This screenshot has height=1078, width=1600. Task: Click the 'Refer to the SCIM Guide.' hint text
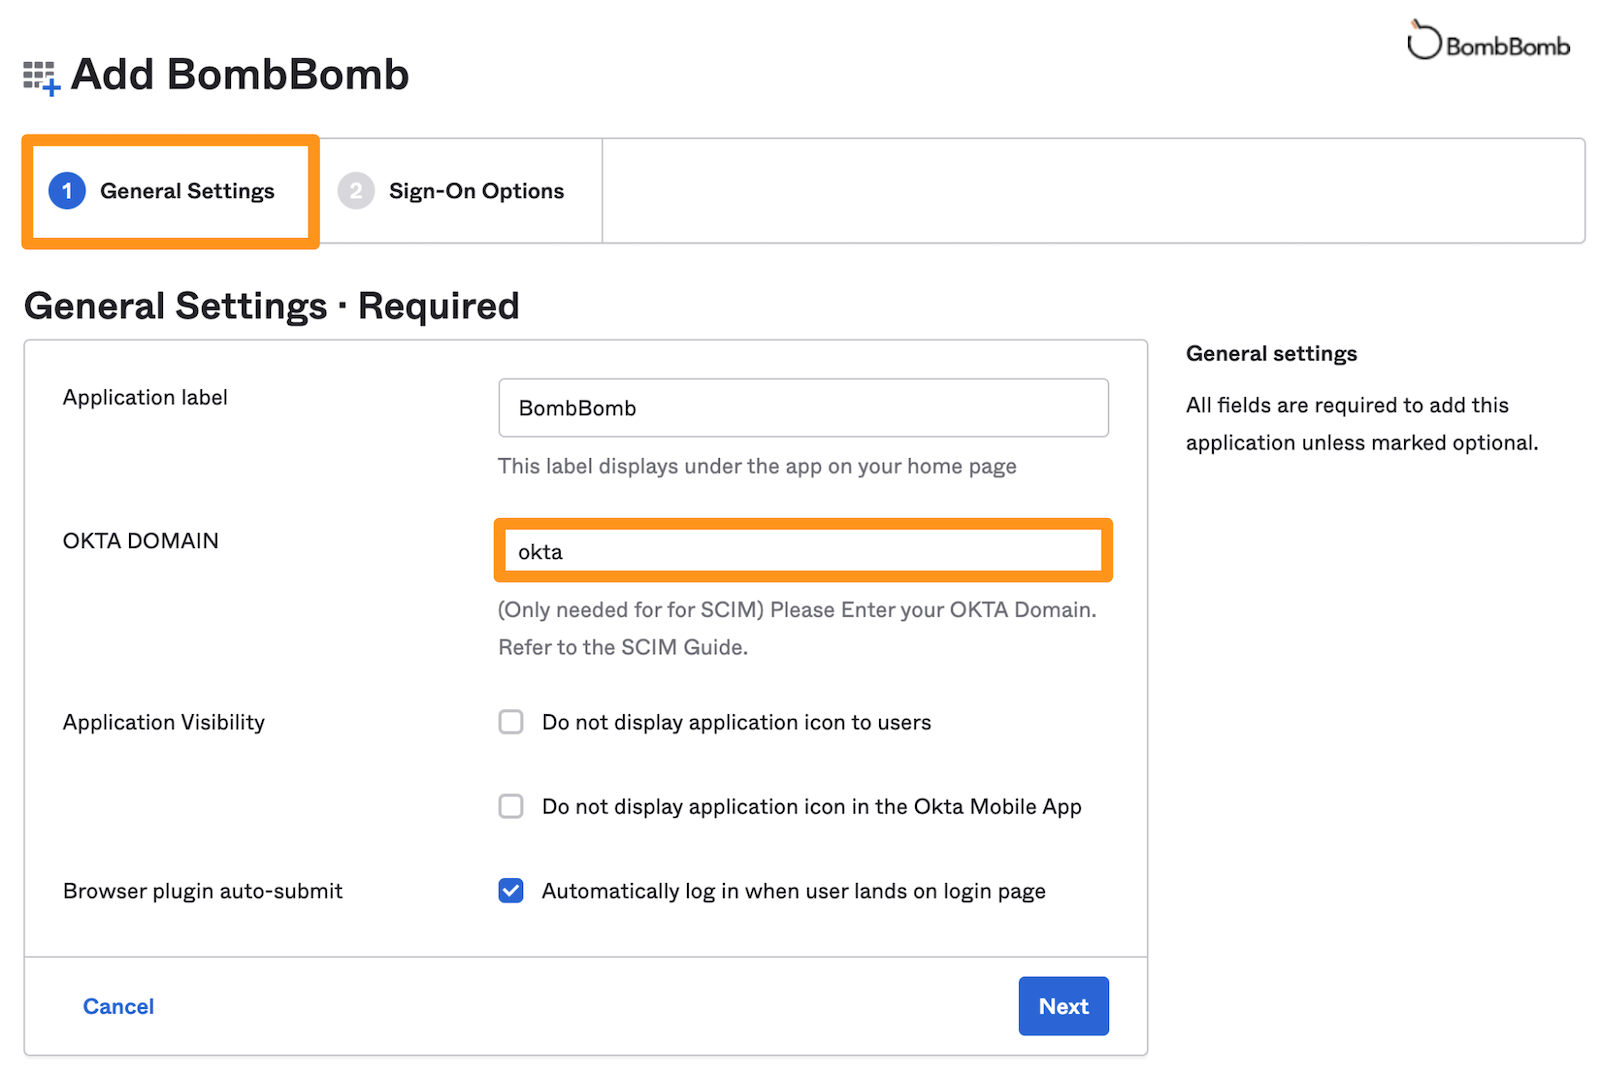click(x=623, y=647)
